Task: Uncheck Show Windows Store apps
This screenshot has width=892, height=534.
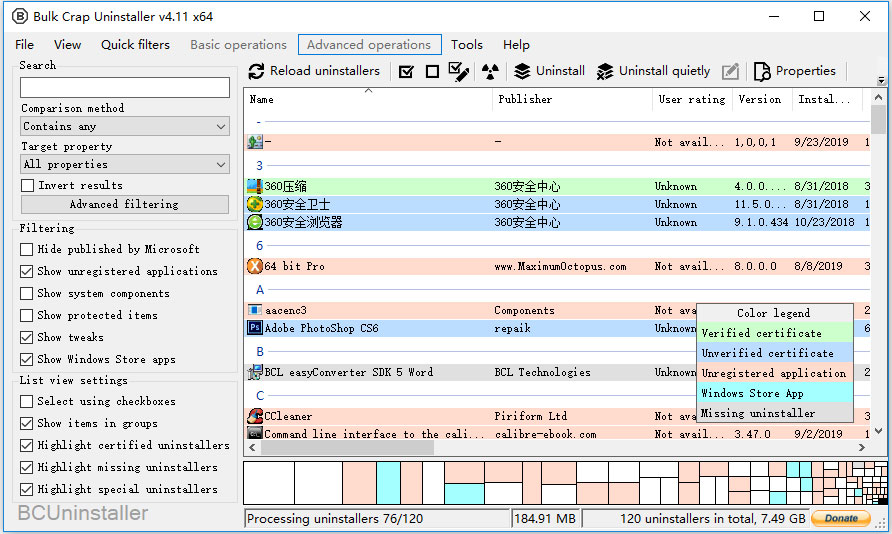Action: 26,359
